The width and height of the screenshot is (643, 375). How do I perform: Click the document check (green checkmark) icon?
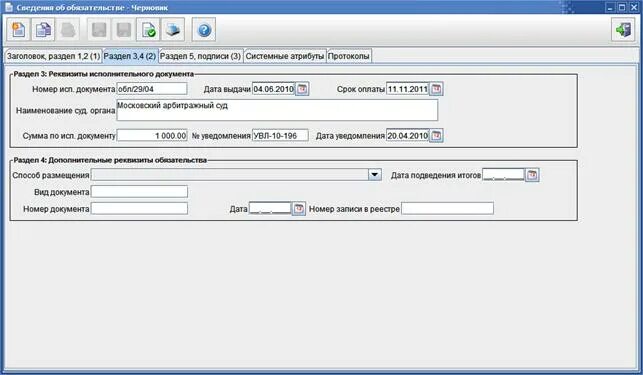(148, 30)
